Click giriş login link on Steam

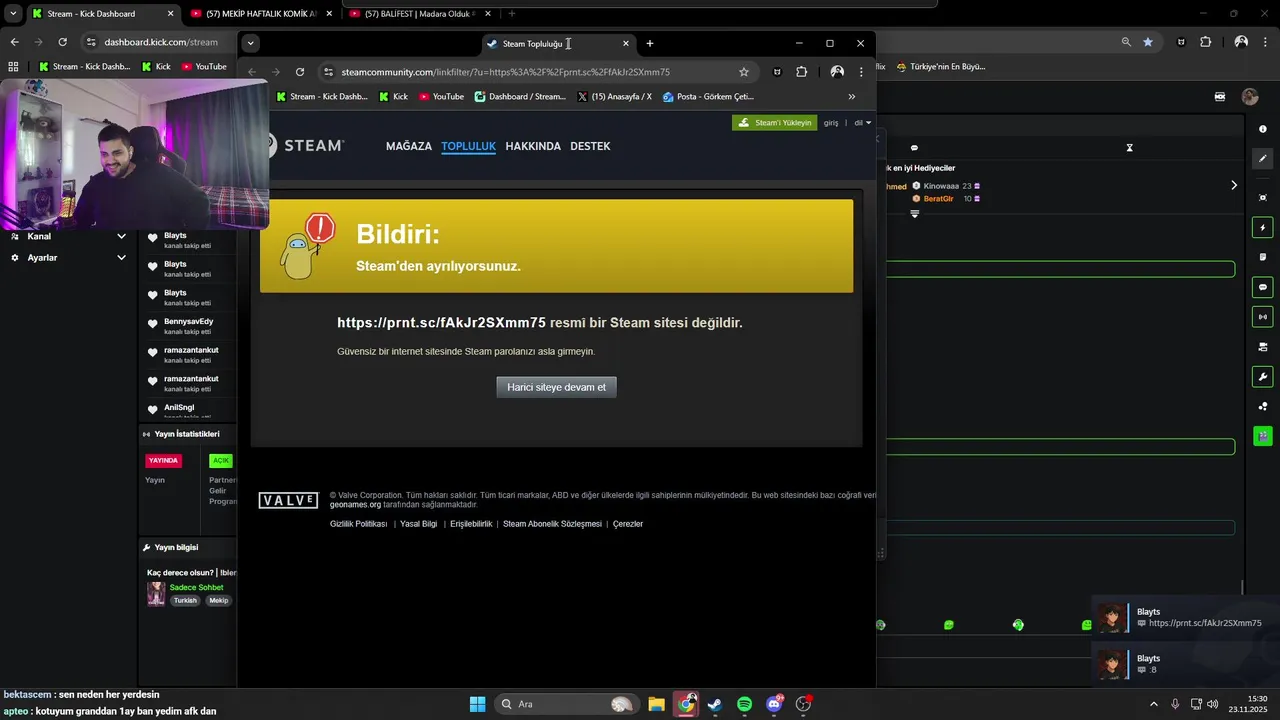(x=831, y=123)
